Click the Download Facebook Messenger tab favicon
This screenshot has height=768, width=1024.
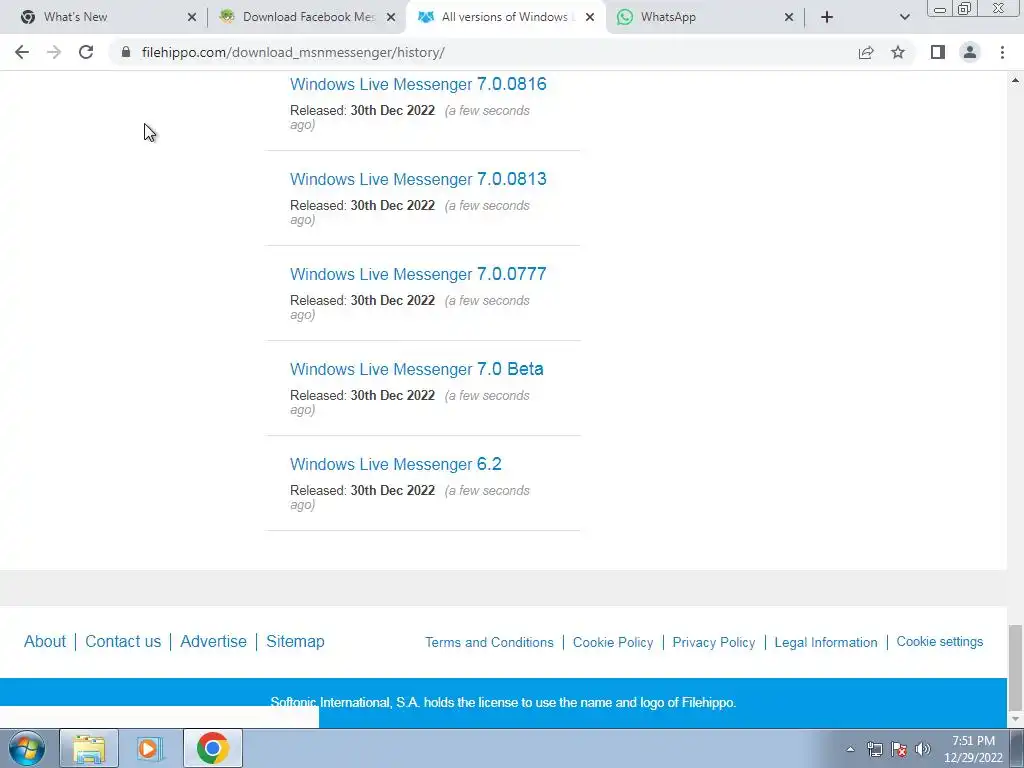[227, 17]
